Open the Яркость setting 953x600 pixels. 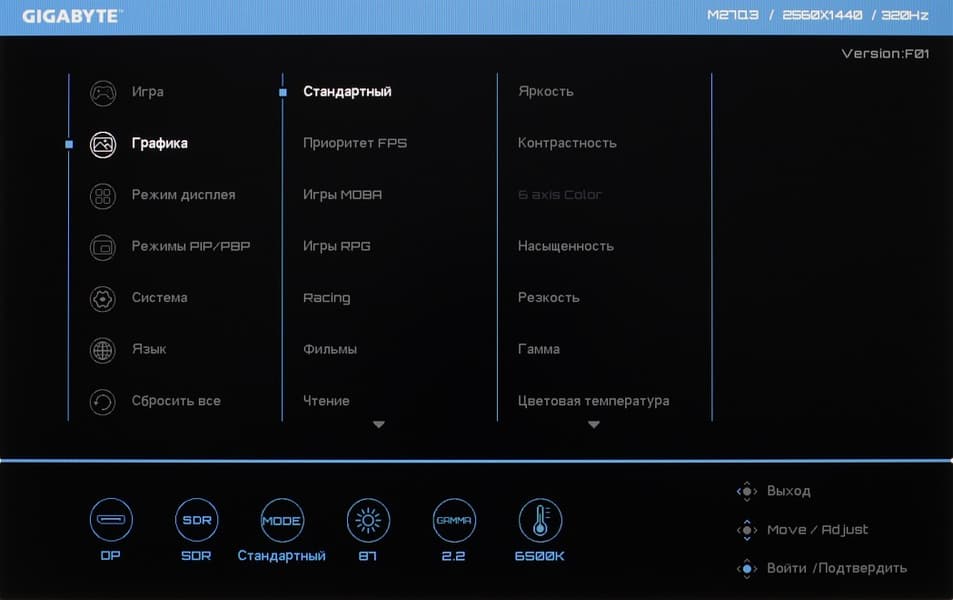pyautogui.click(x=546, y=92)
